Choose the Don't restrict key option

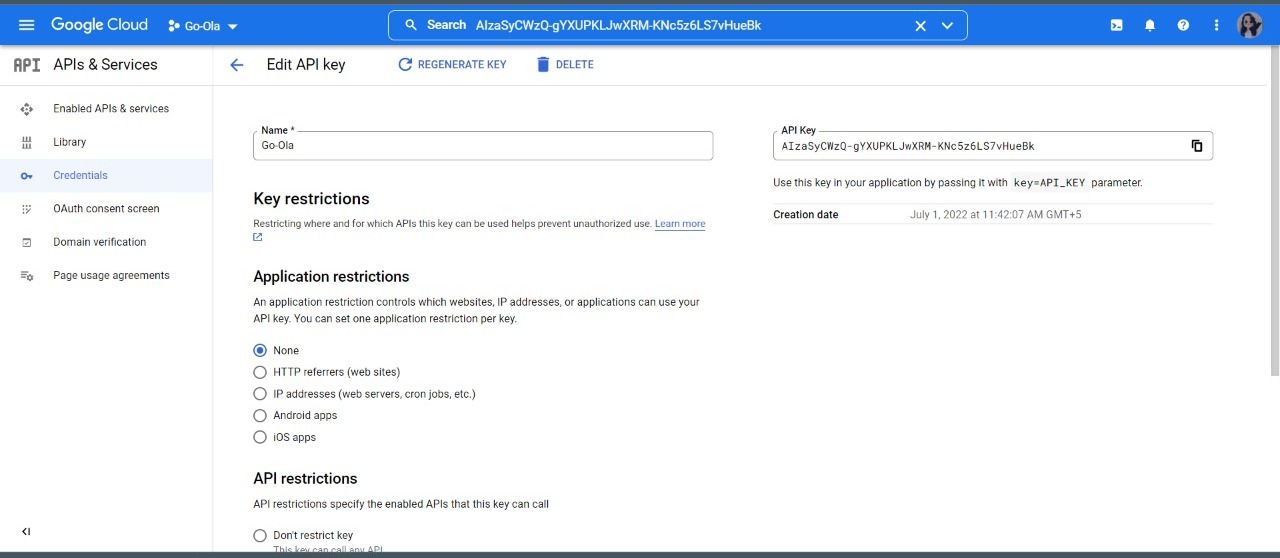tap(303, 535)
